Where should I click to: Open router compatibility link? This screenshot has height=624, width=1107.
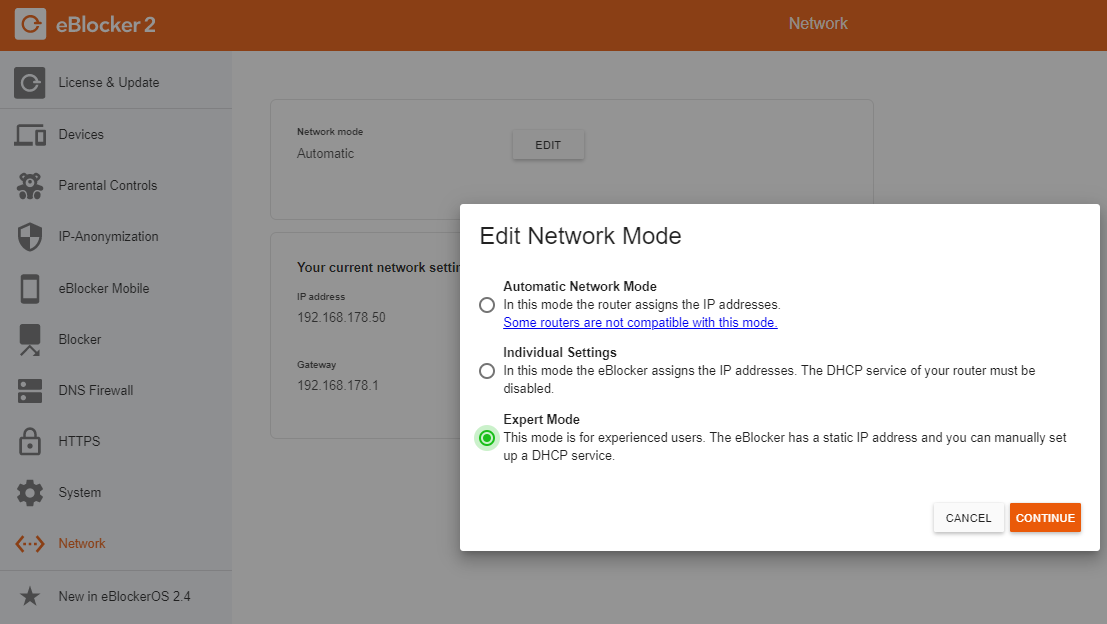coord(640,323)
